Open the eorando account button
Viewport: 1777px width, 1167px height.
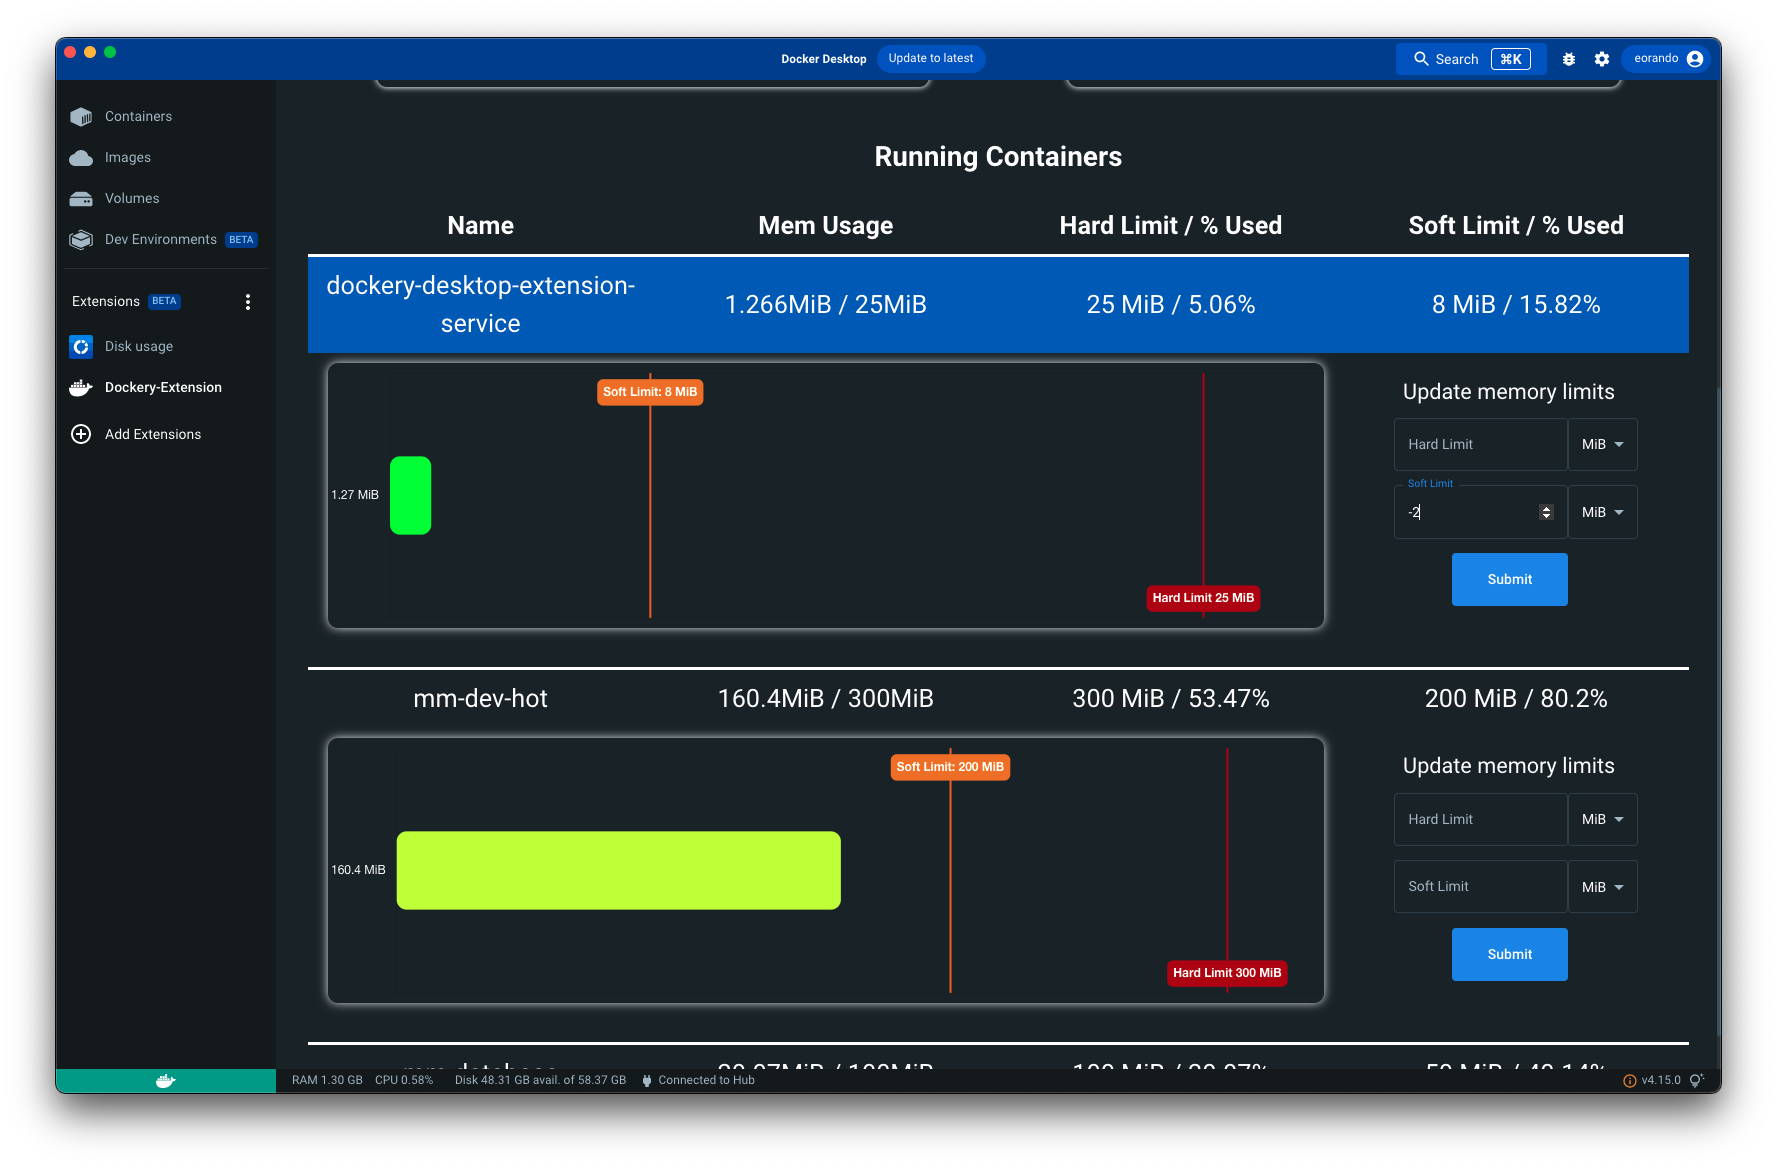[1668, 59]
